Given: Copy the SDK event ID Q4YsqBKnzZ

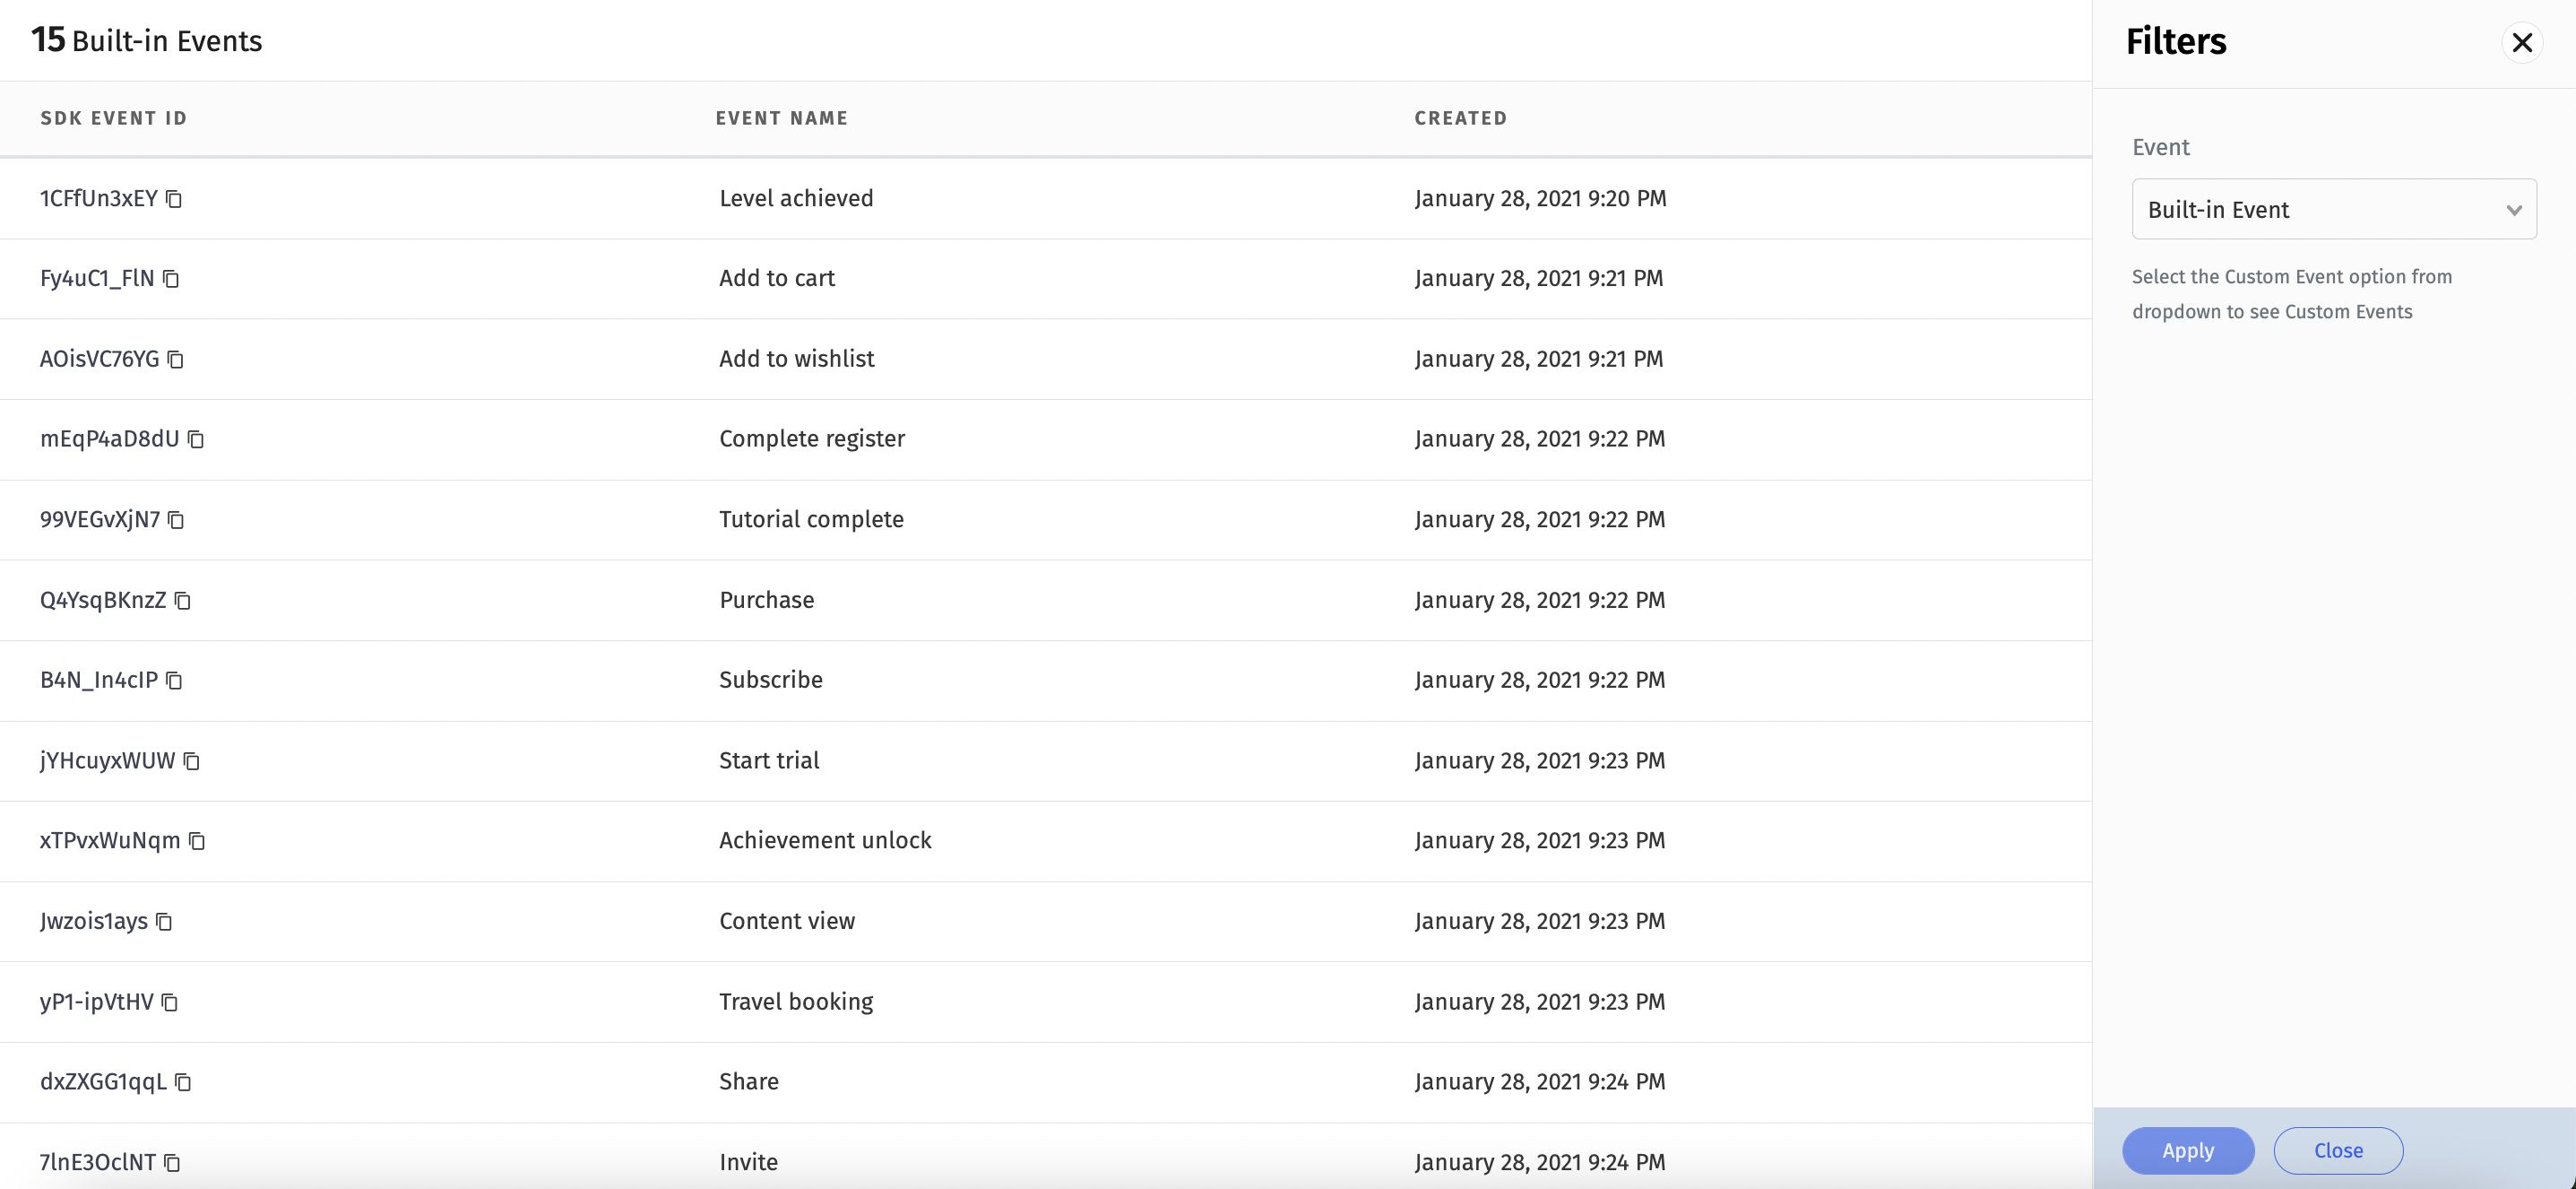Looking at the screenshot, I should click(183, 600).
